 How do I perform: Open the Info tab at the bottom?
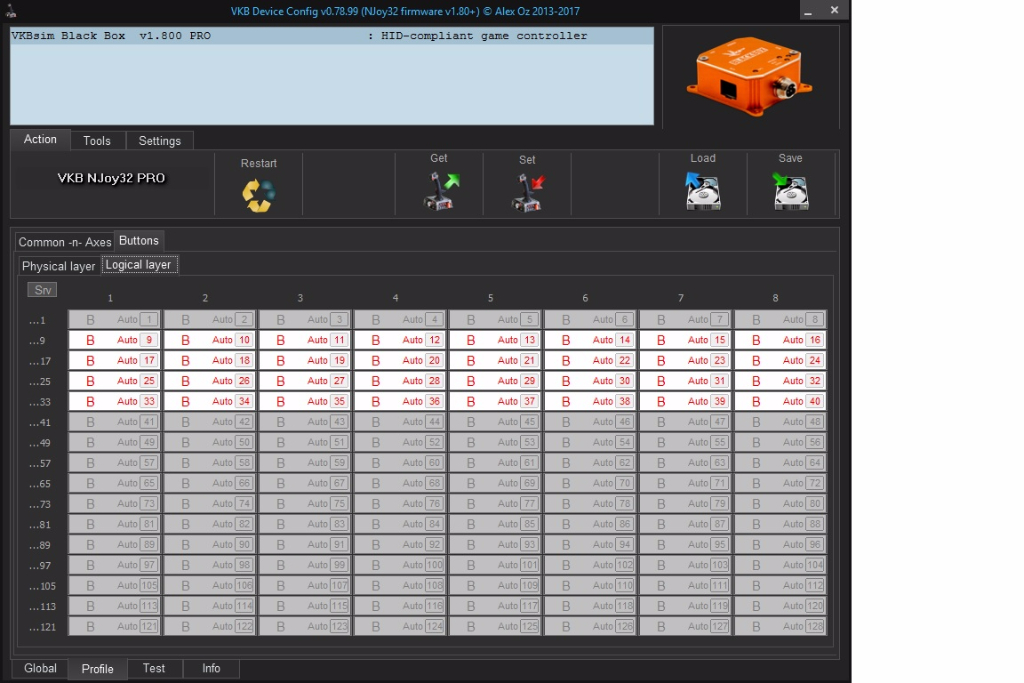[211, 668]
